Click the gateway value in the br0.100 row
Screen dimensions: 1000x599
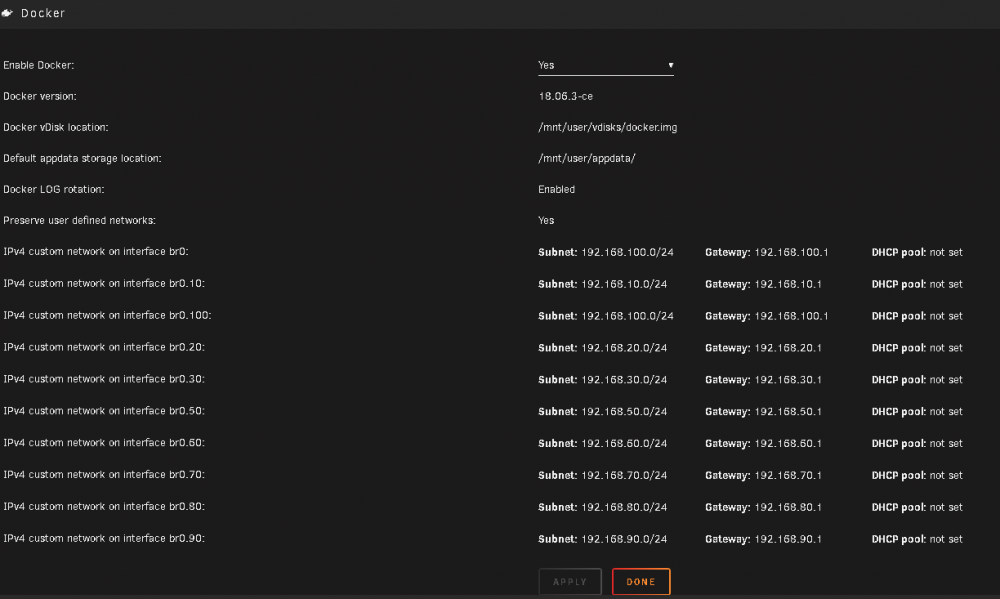pos(791,316)
